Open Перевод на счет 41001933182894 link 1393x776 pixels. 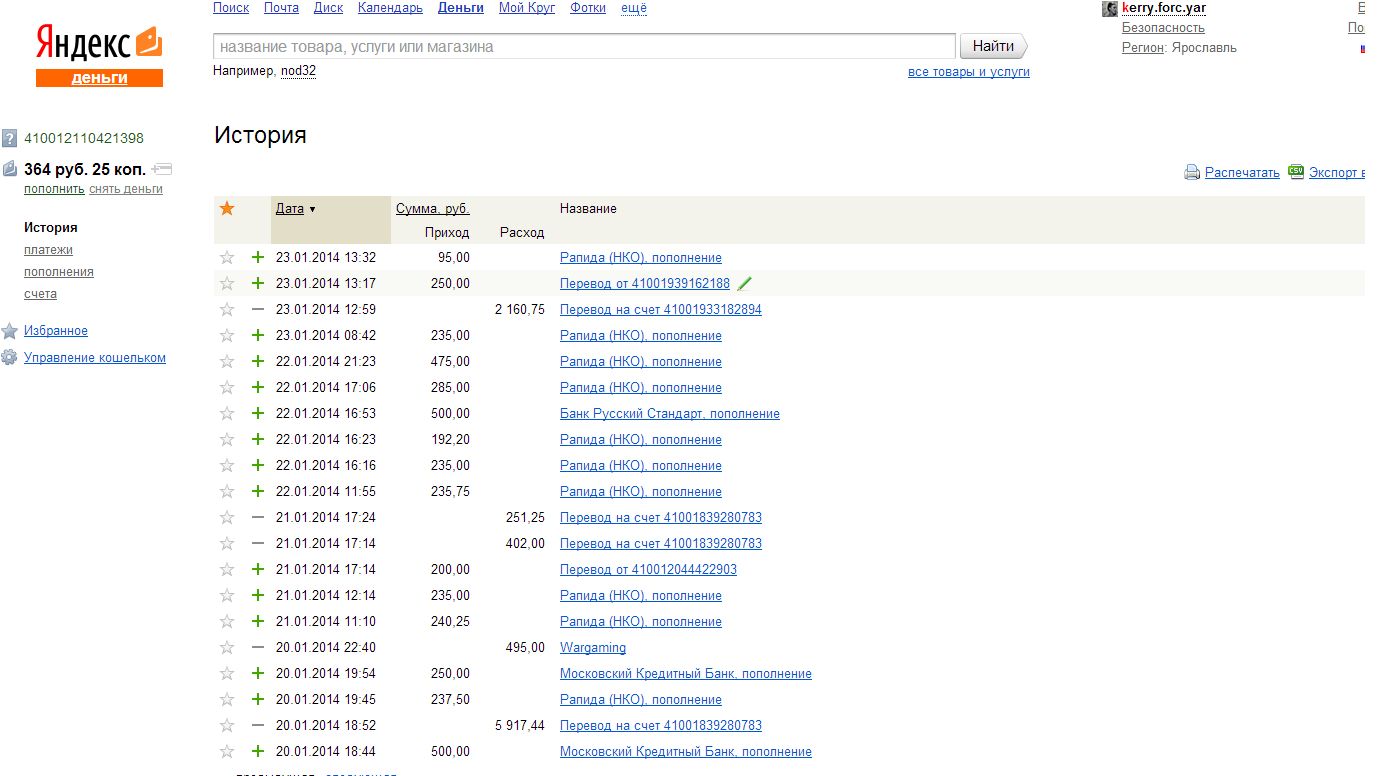tap(661, 309)
